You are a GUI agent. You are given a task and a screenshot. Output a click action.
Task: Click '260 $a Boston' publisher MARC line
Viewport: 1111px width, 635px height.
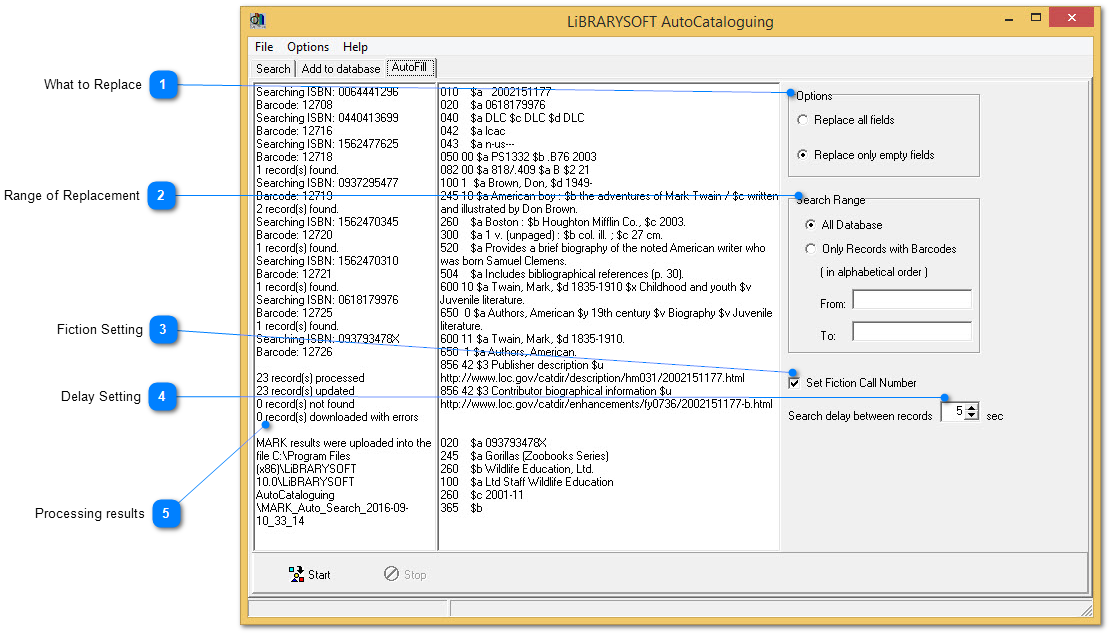563,222
